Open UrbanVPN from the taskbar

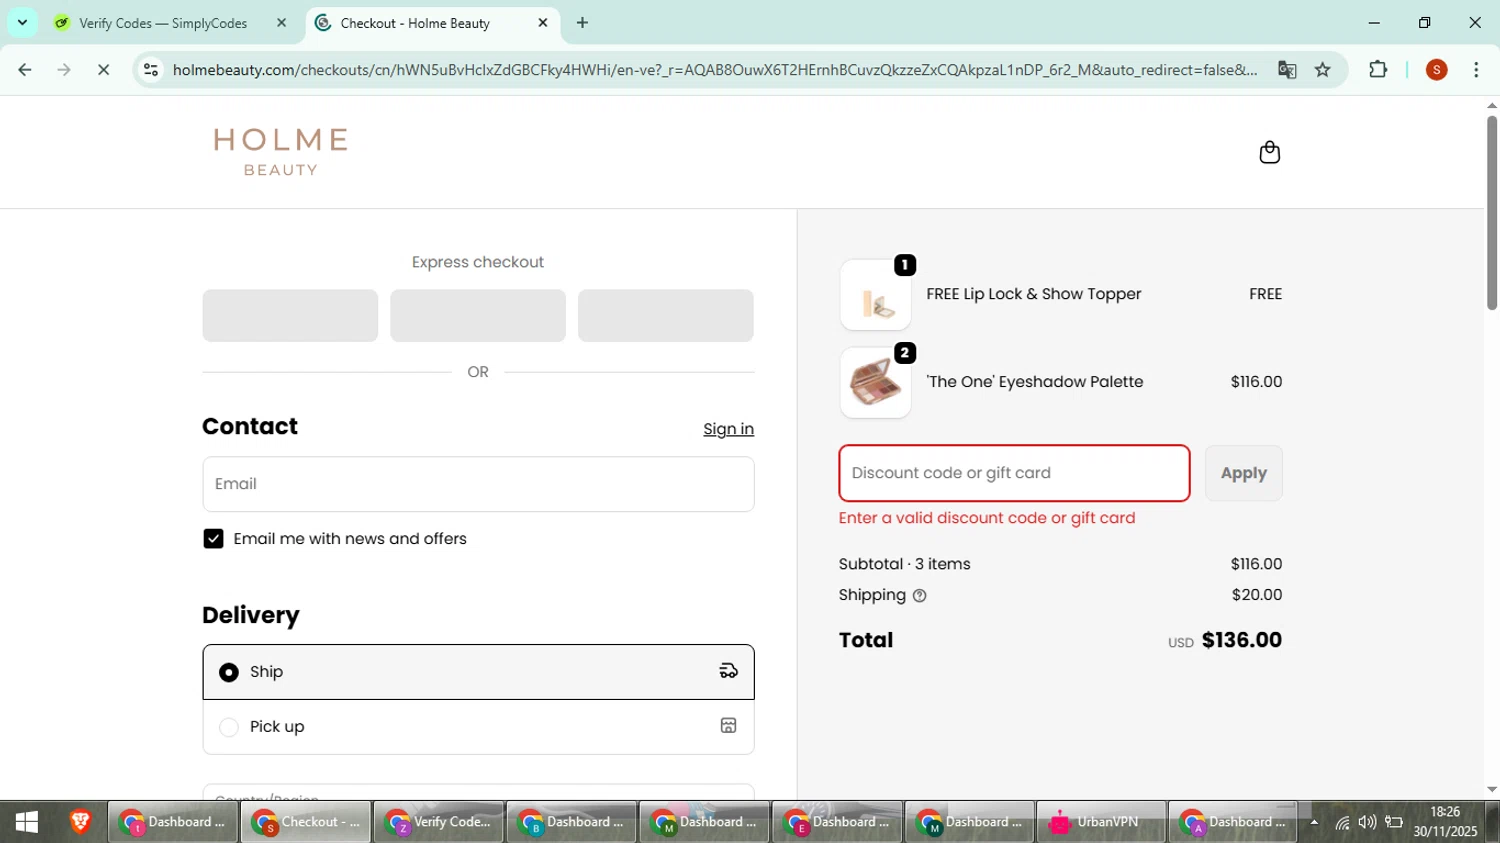1100,822
